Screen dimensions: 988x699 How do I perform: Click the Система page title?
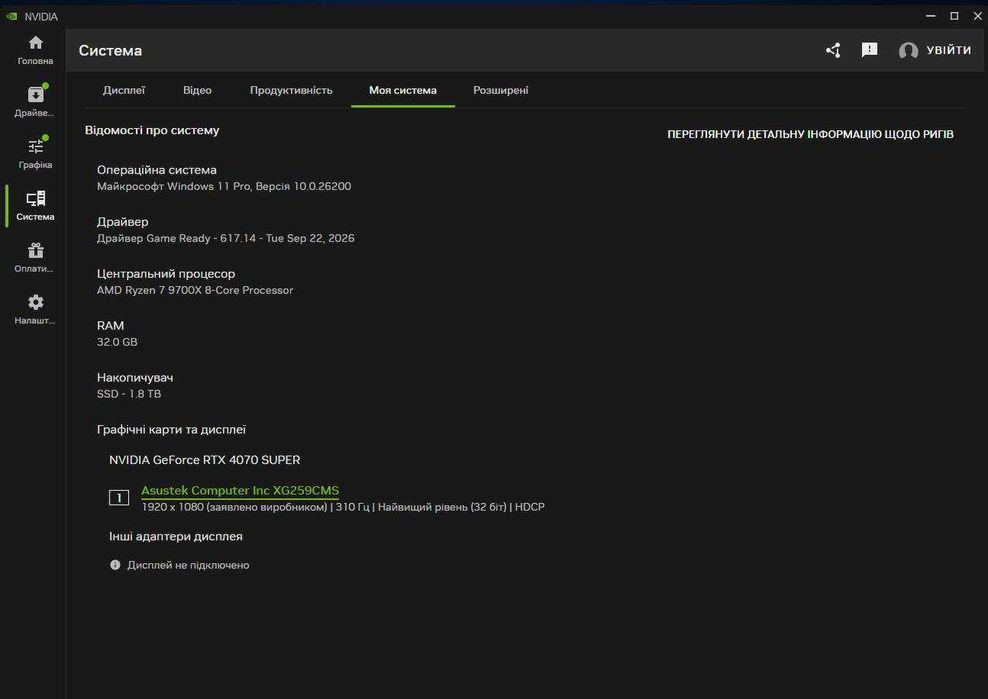(110, 50)
